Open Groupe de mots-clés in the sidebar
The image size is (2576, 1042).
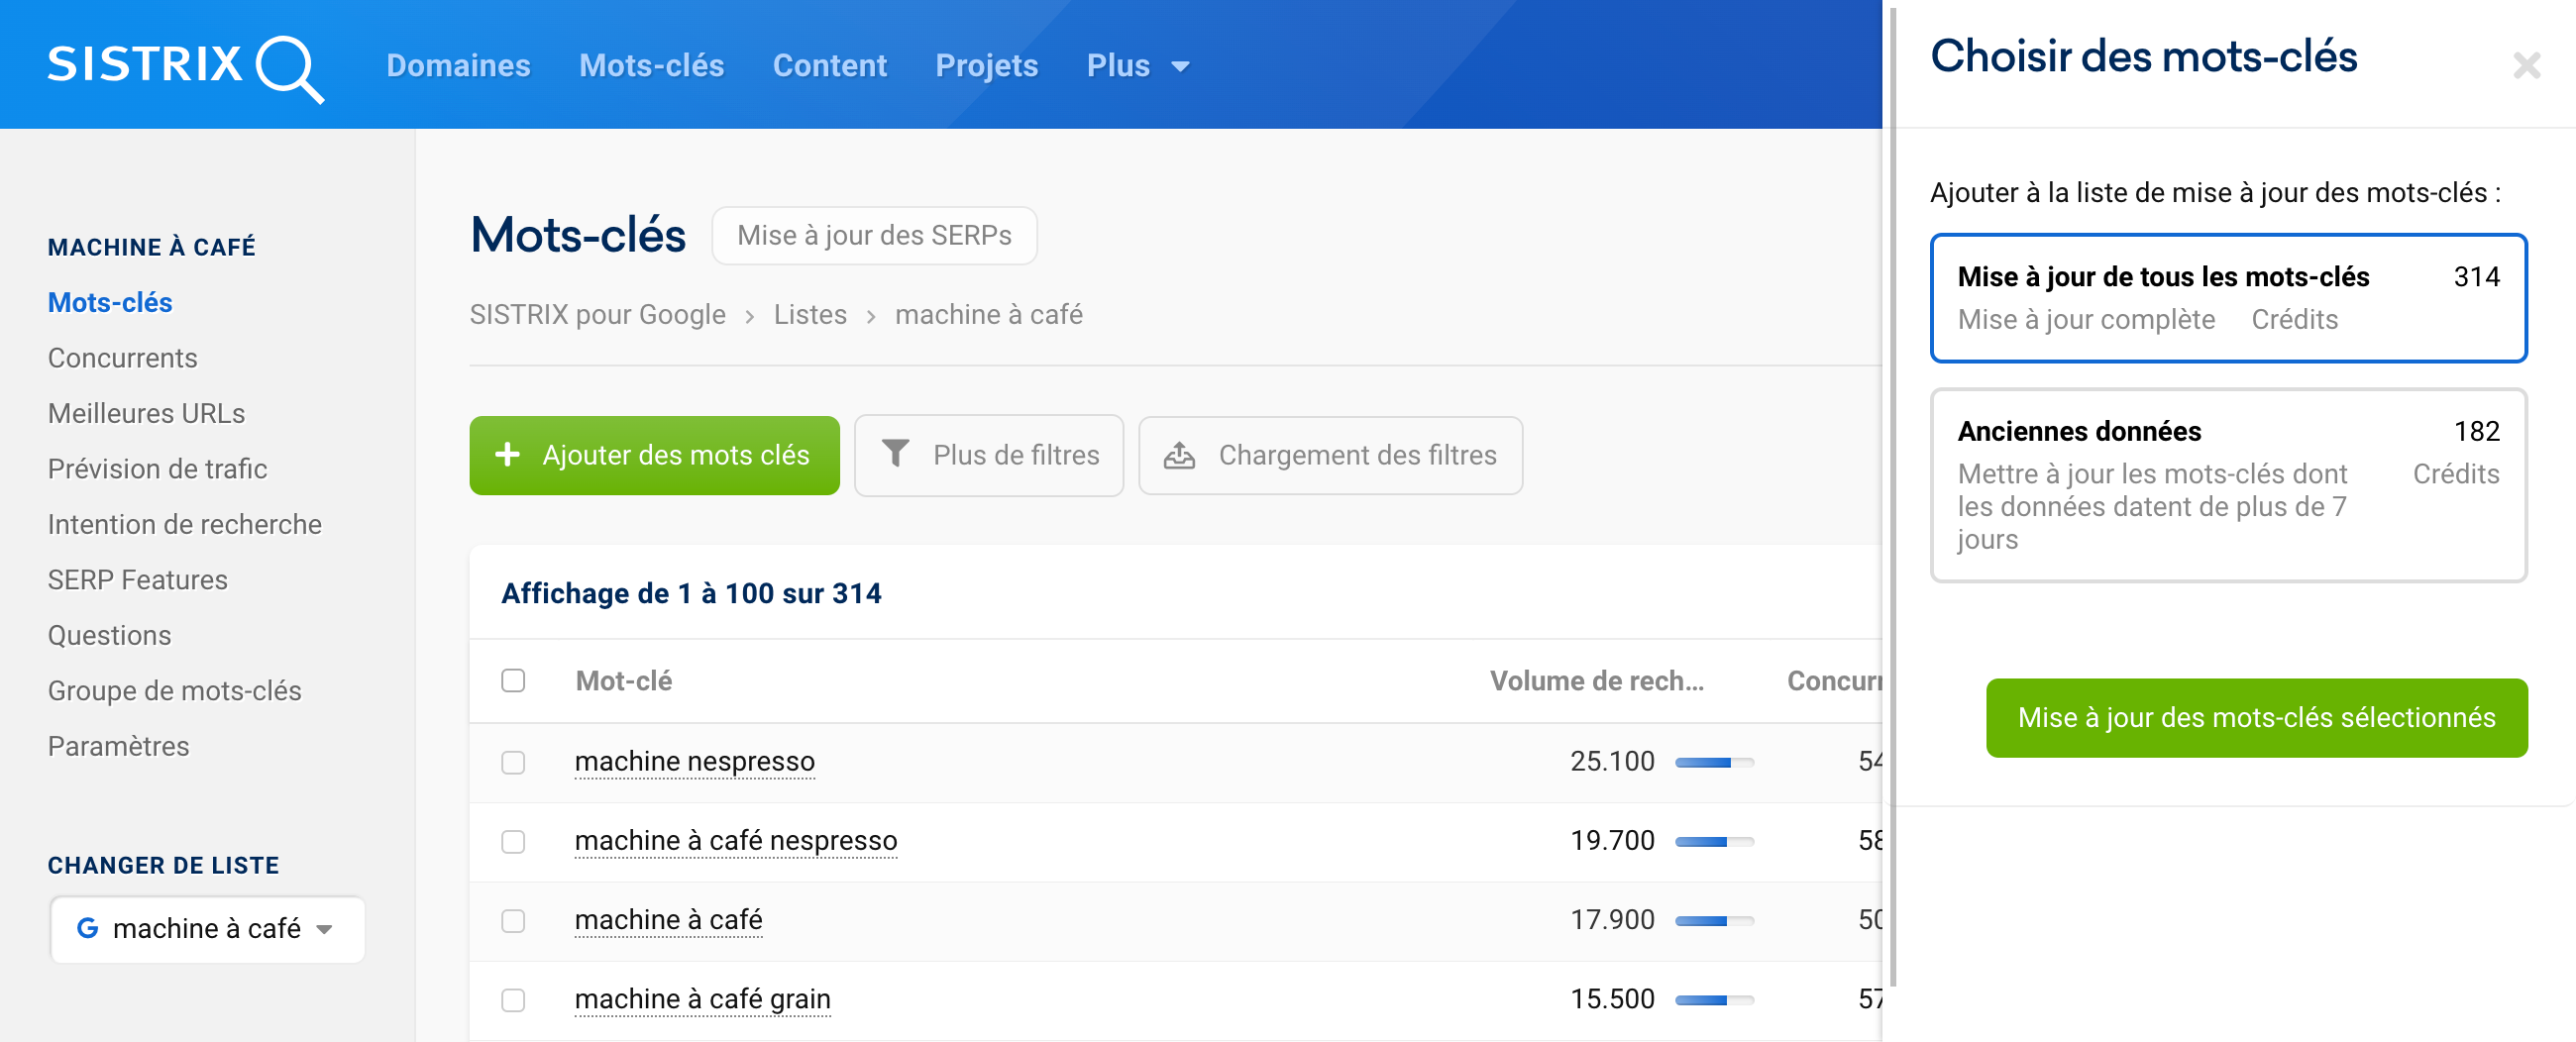pos(174,691)
